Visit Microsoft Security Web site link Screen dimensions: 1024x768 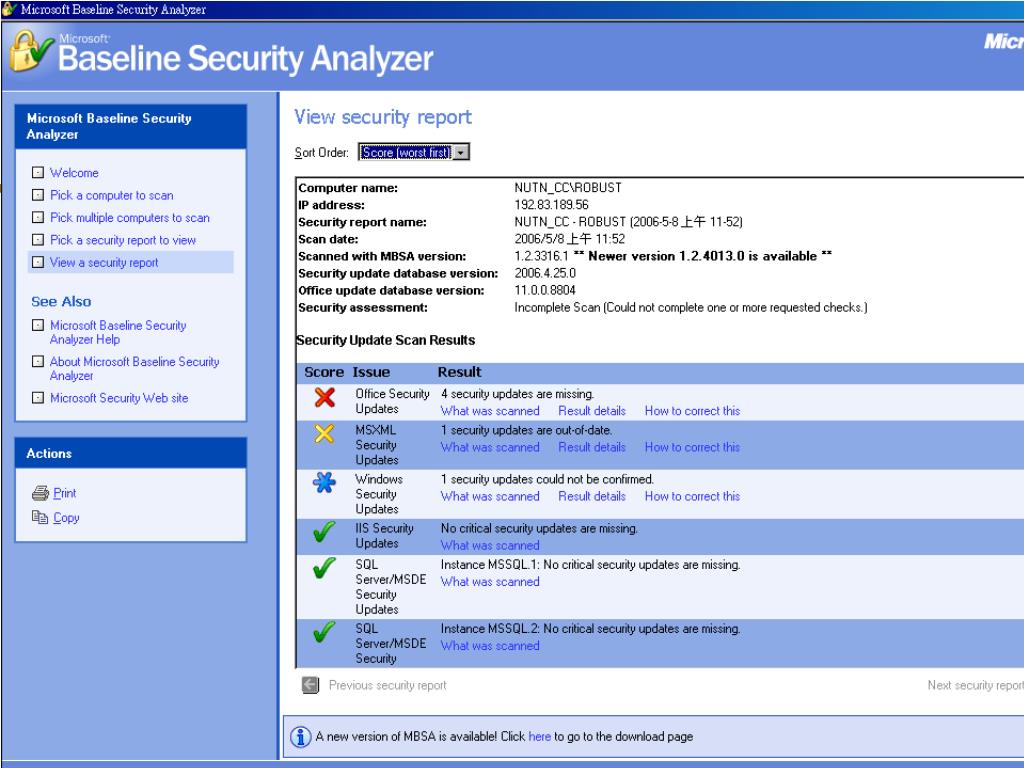119,398
